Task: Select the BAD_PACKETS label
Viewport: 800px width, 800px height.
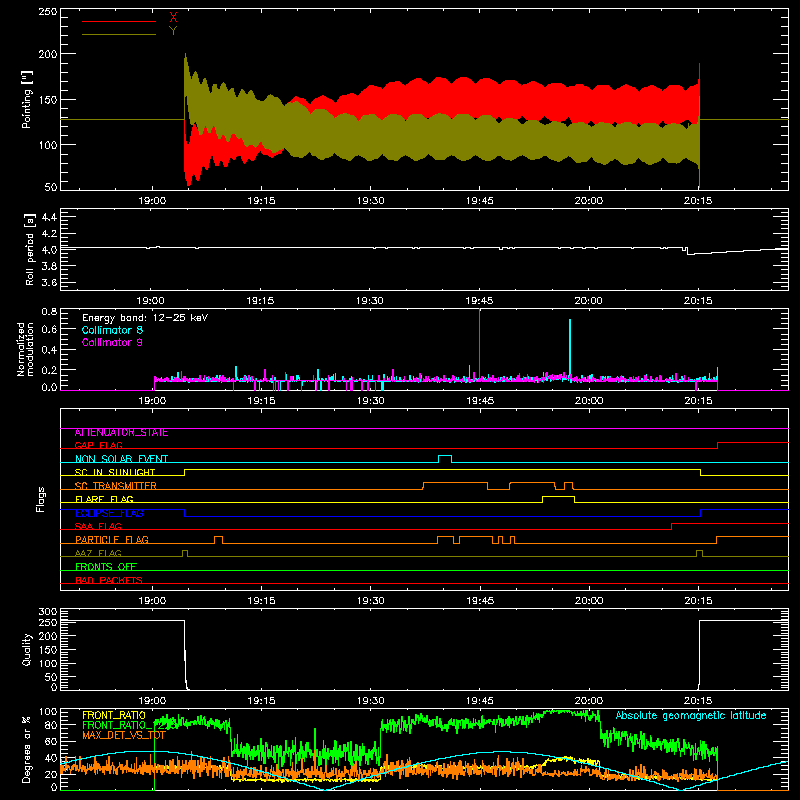Action: (109, 580)
